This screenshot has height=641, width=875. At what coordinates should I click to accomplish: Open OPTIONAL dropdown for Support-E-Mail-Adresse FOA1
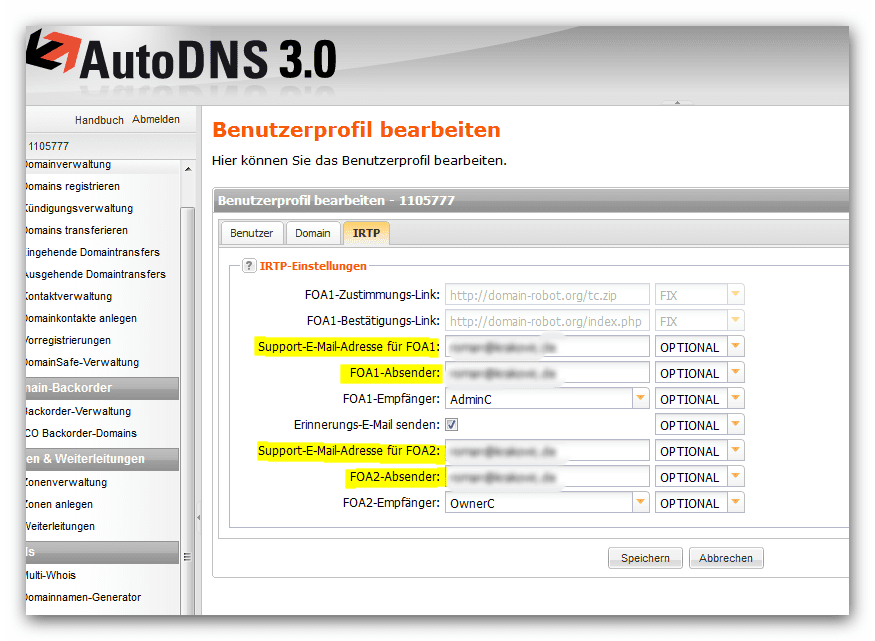(735, 346)
